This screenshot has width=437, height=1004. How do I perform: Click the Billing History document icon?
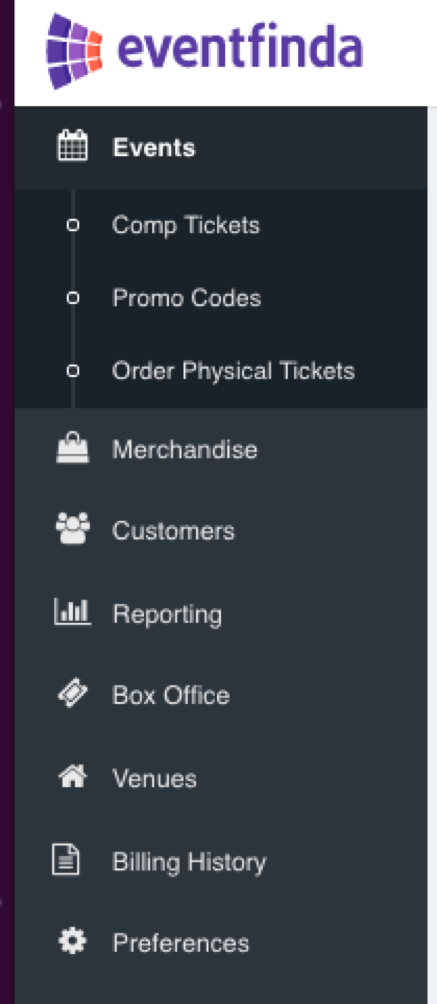coord(66,860)
